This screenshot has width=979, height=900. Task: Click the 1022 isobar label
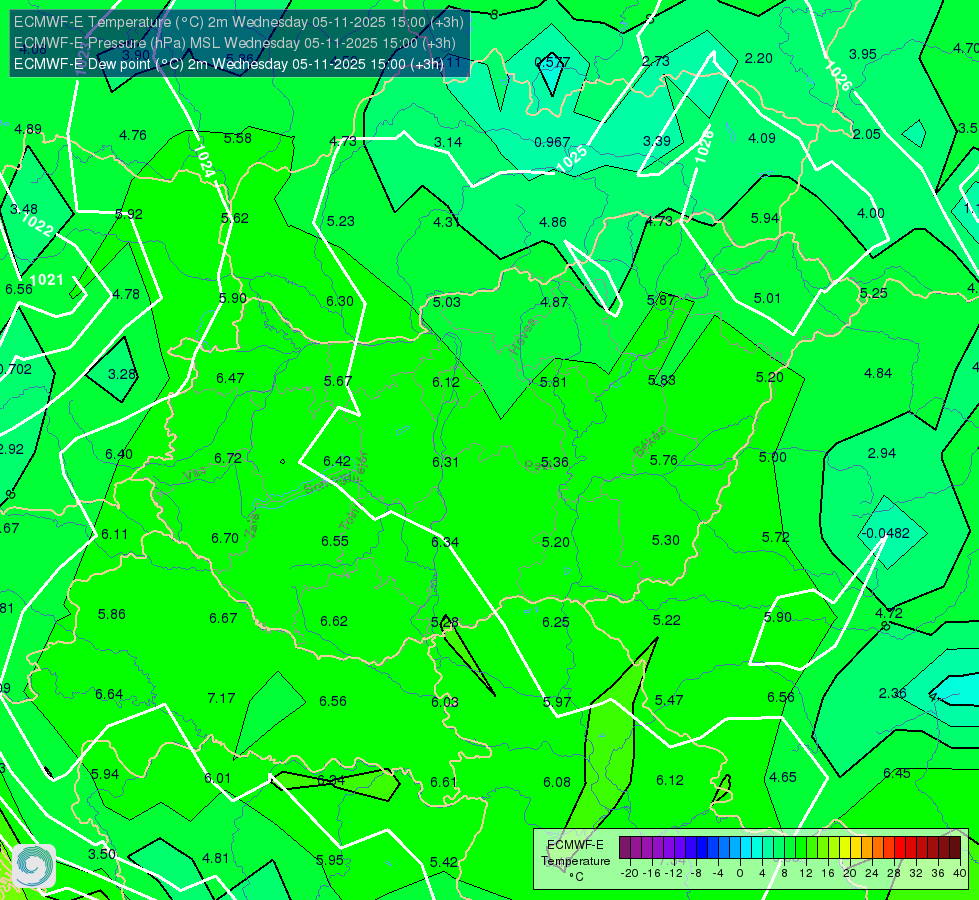37,225
